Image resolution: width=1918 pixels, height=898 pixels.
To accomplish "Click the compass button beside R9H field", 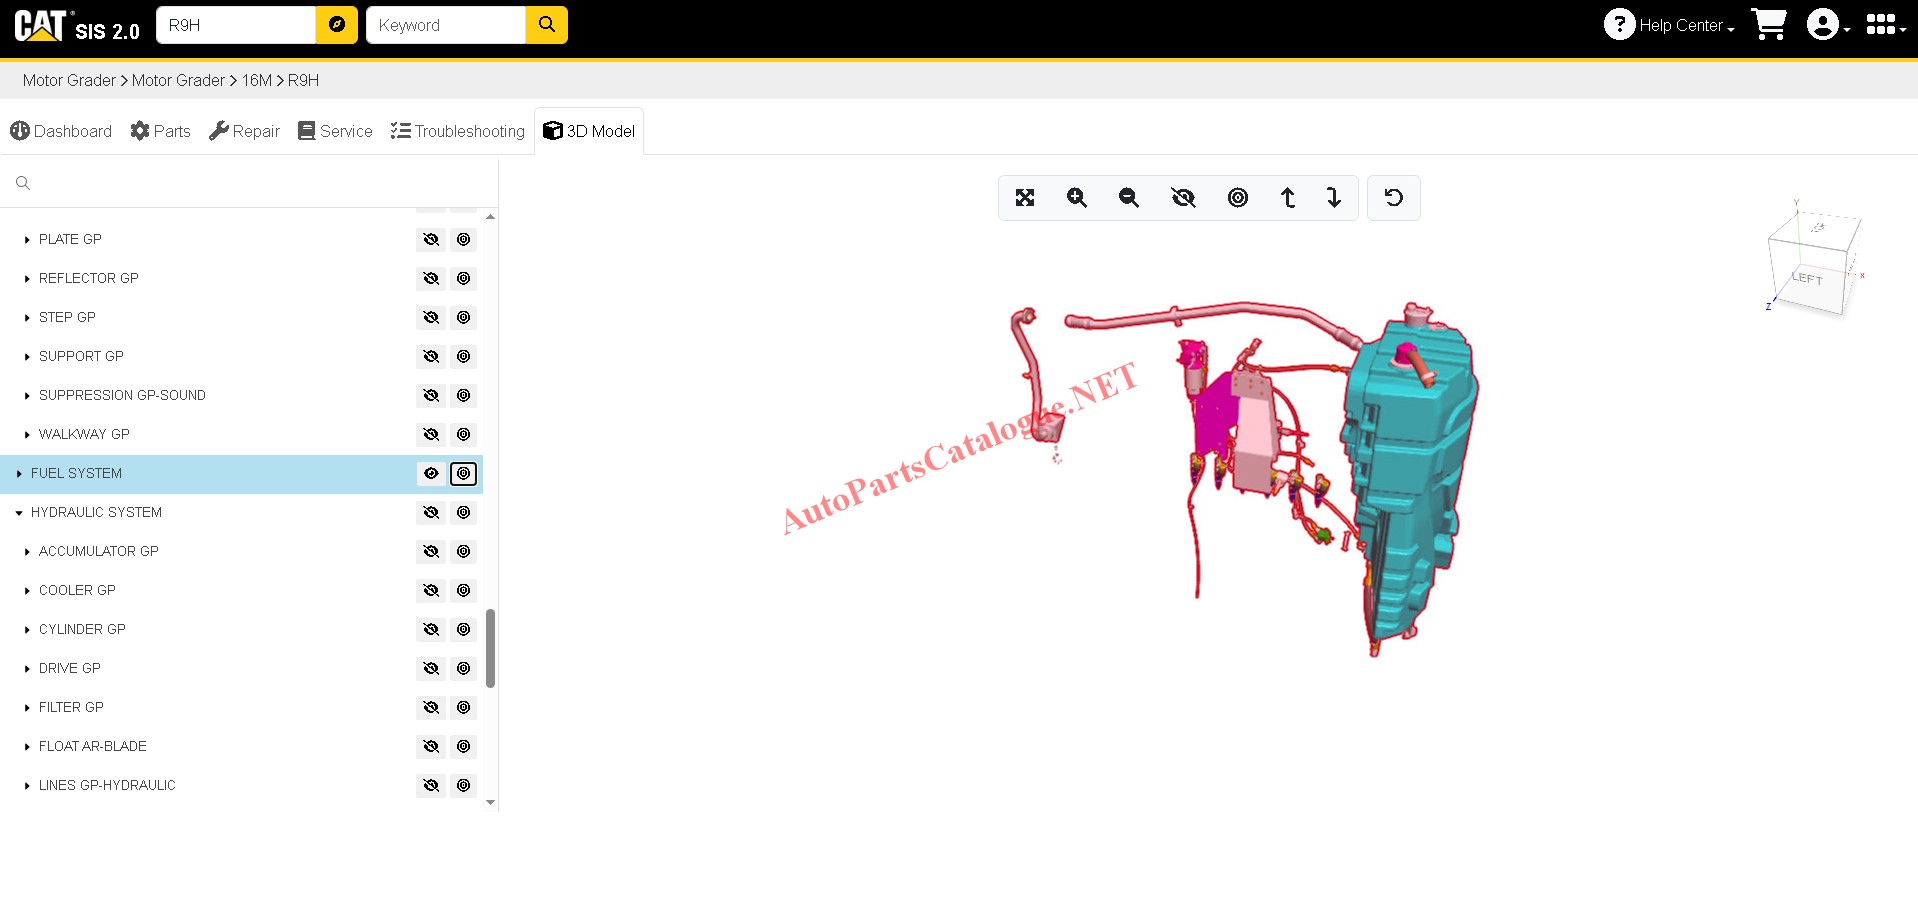I will coord(337,25).
